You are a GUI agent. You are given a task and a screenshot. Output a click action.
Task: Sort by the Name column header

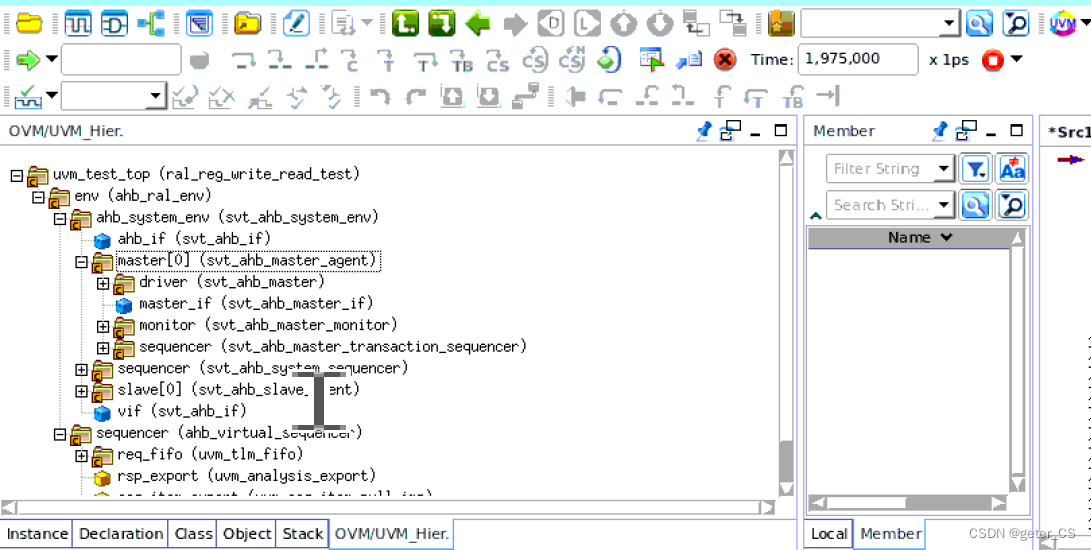click(x=909, y=237)
